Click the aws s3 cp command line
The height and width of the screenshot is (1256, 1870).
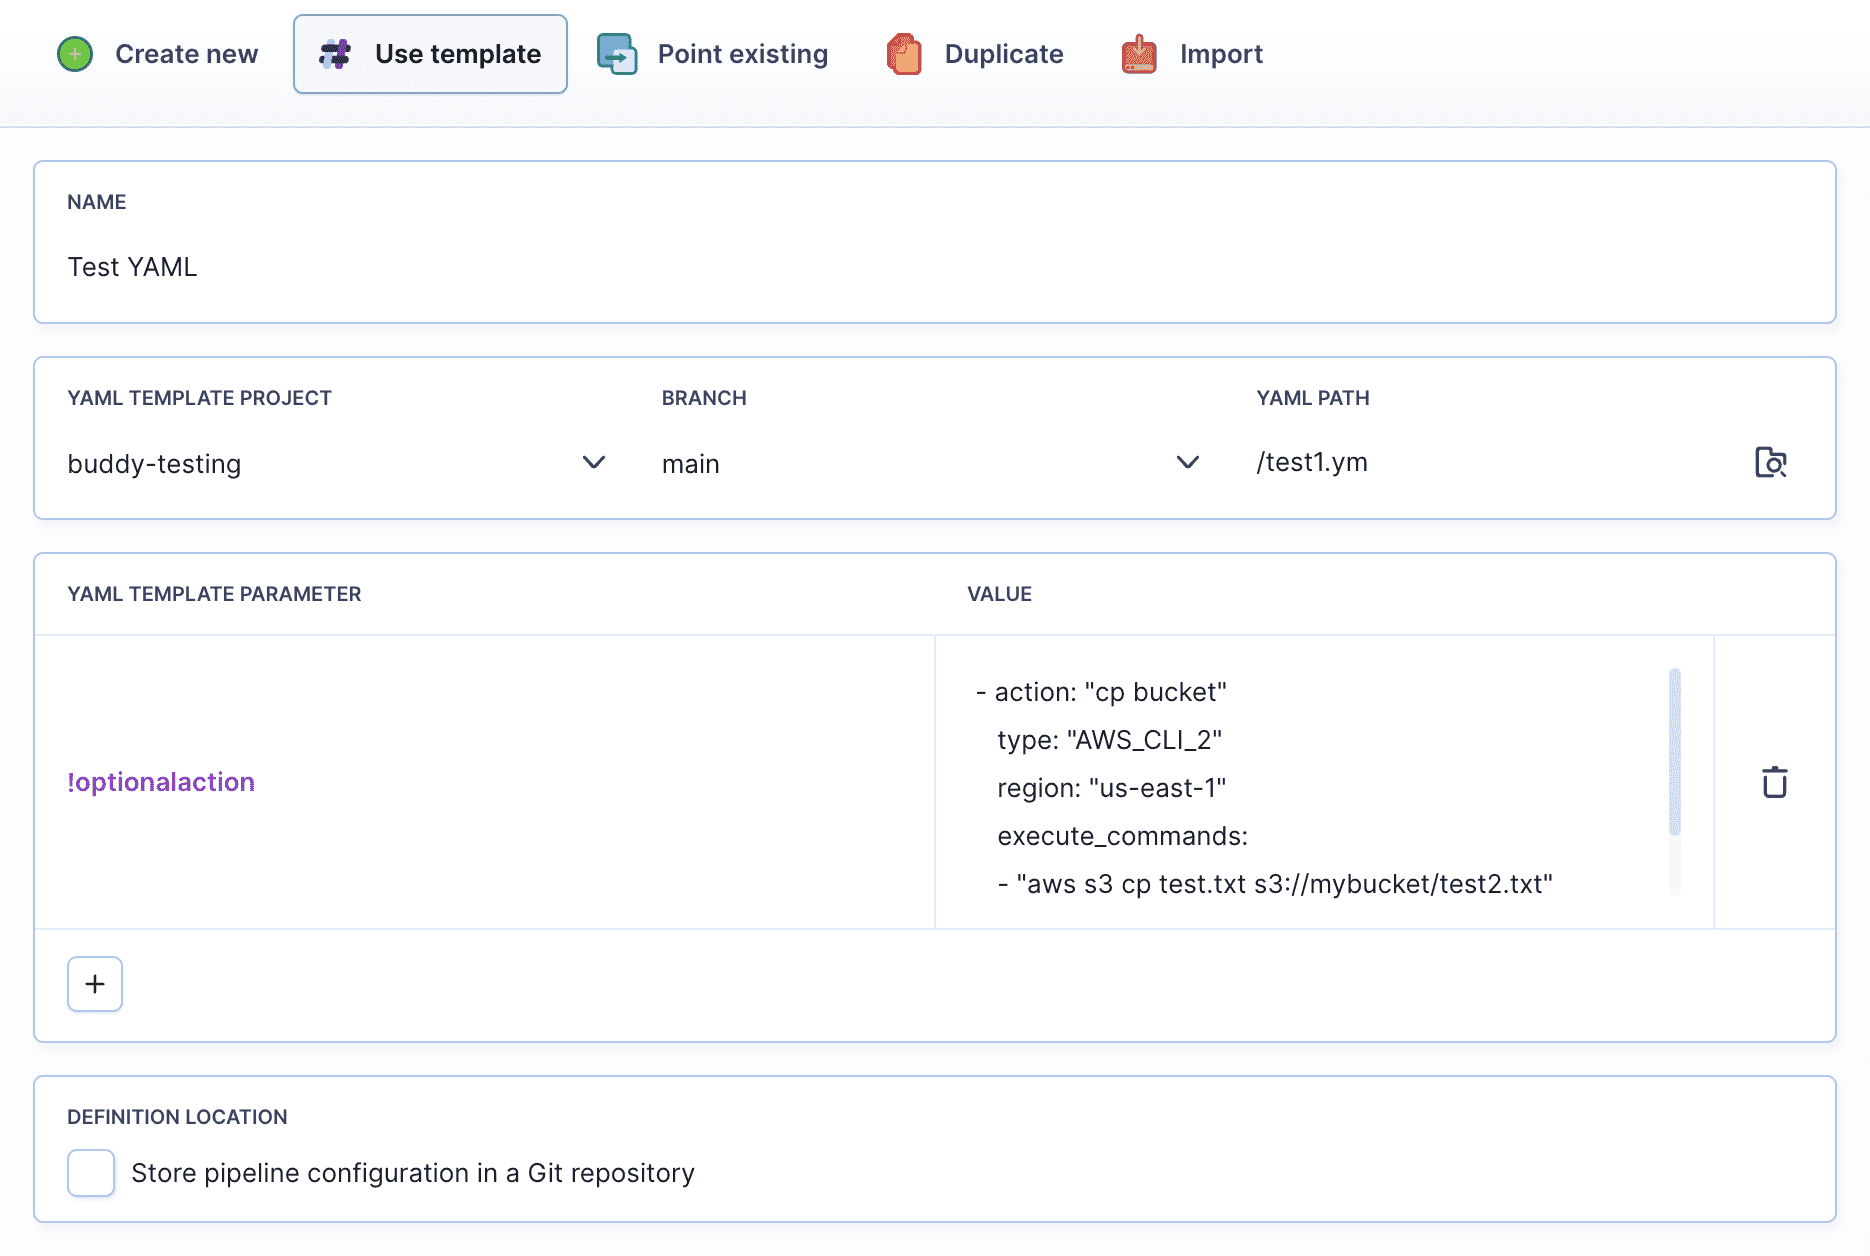coord(1275,884)
